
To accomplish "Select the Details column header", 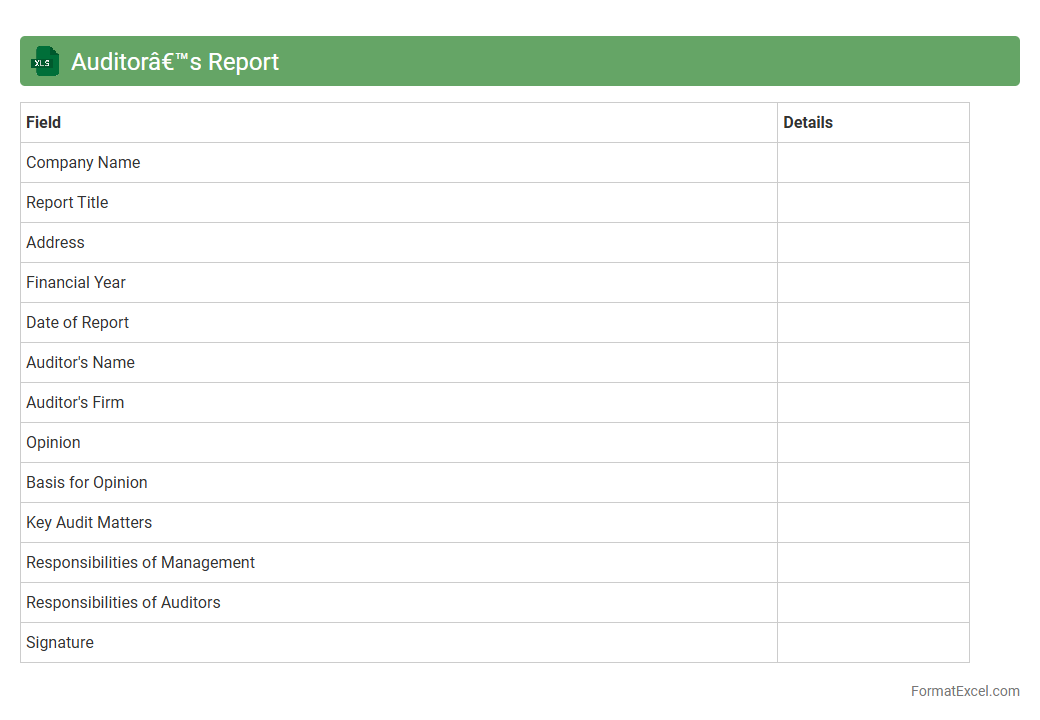I will [x=808, y=122].
